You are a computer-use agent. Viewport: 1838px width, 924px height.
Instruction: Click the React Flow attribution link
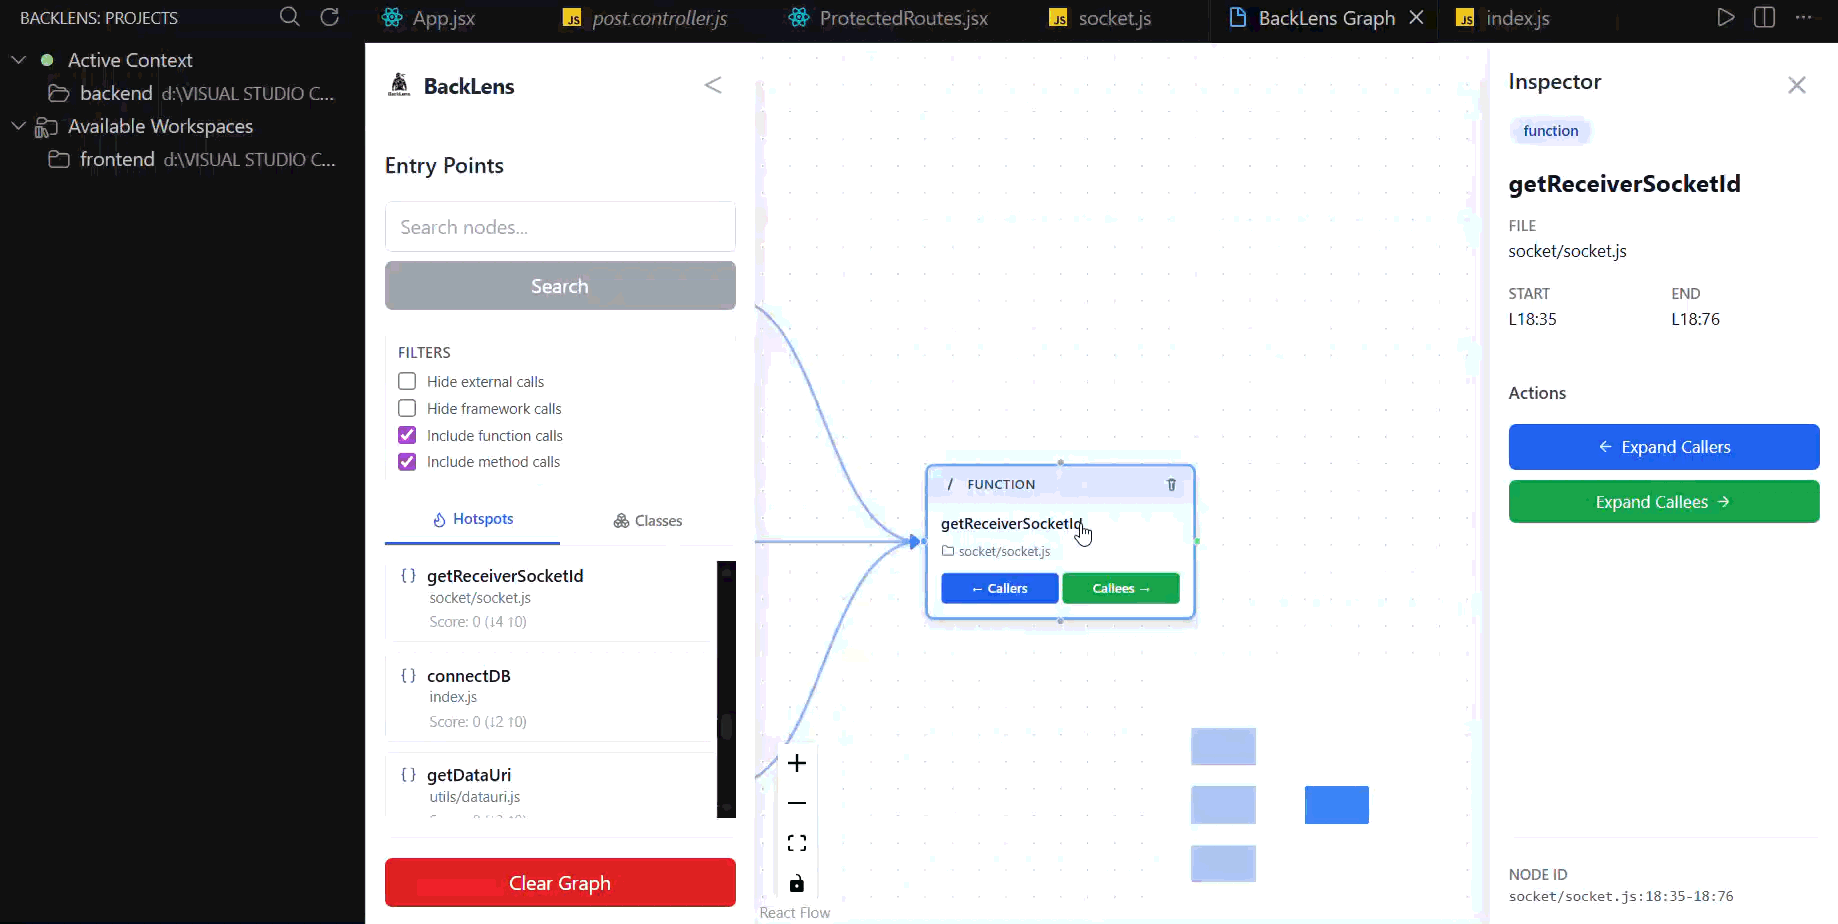[795, 912]
